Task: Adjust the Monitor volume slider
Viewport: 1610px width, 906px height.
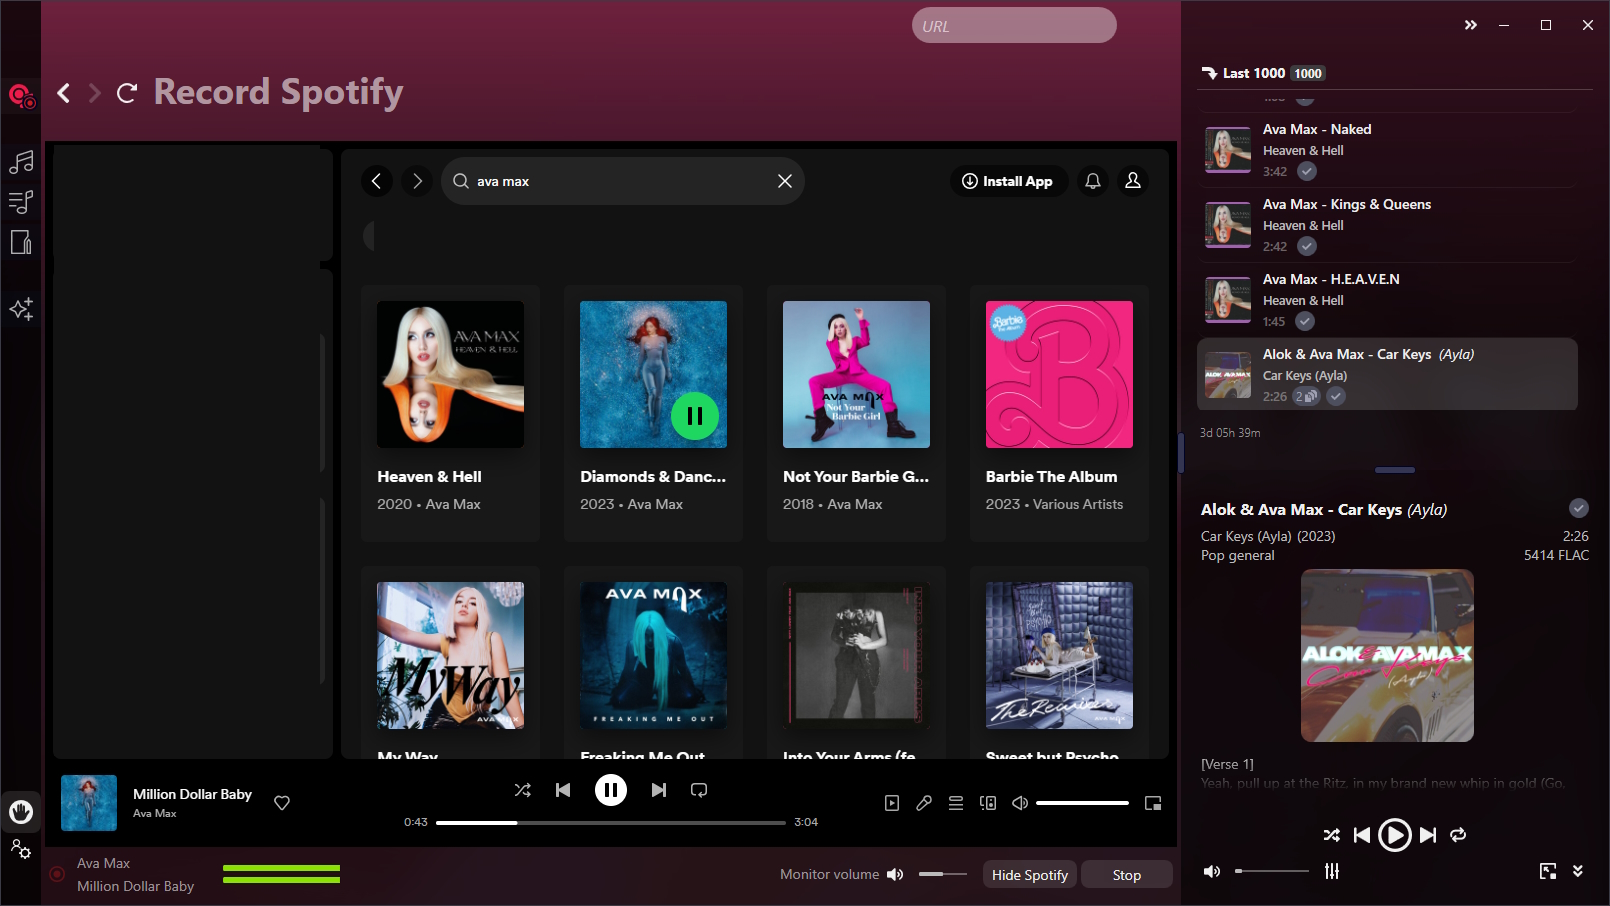Action: pos(942,874)
